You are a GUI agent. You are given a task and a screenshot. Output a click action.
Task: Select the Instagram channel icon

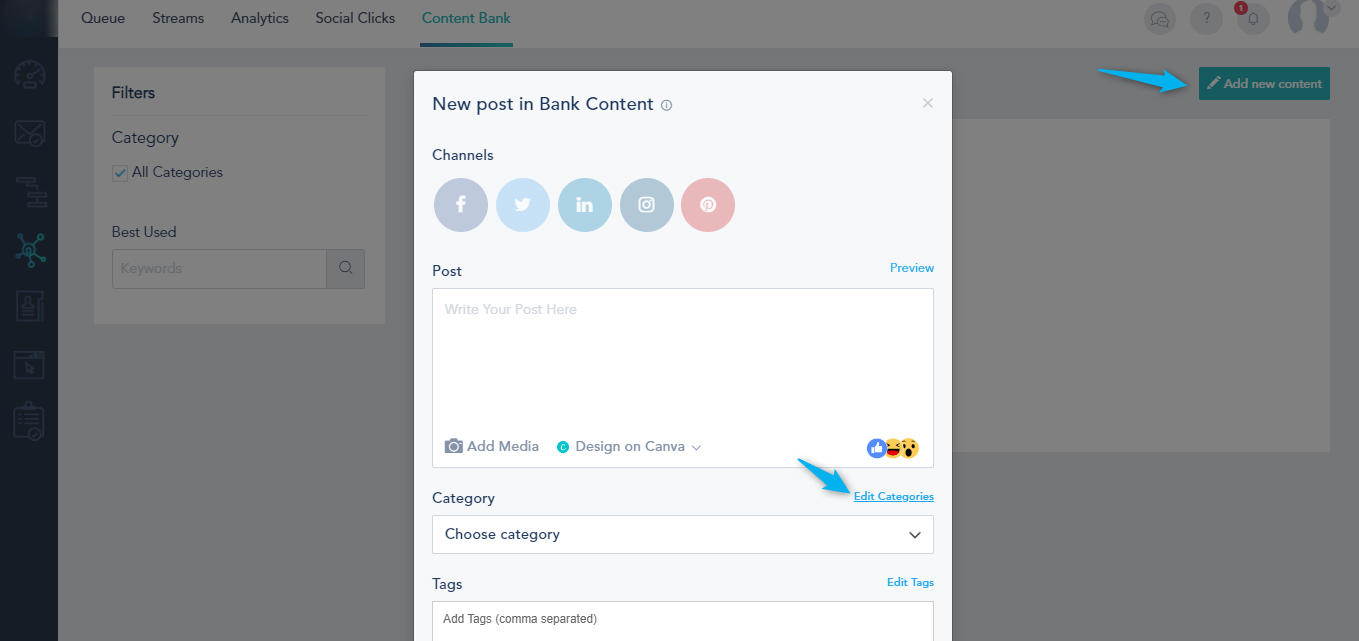click(647, 205)
